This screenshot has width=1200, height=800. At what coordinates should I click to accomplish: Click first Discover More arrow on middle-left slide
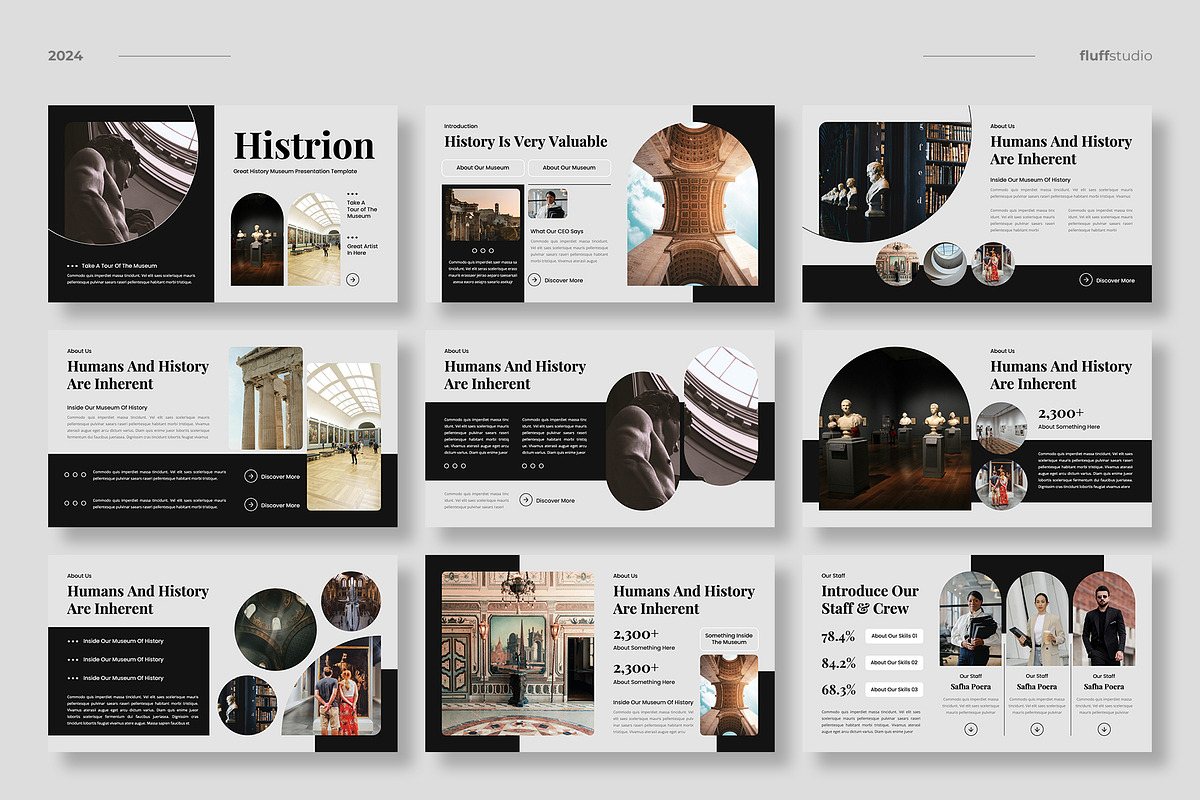(251, 476)
